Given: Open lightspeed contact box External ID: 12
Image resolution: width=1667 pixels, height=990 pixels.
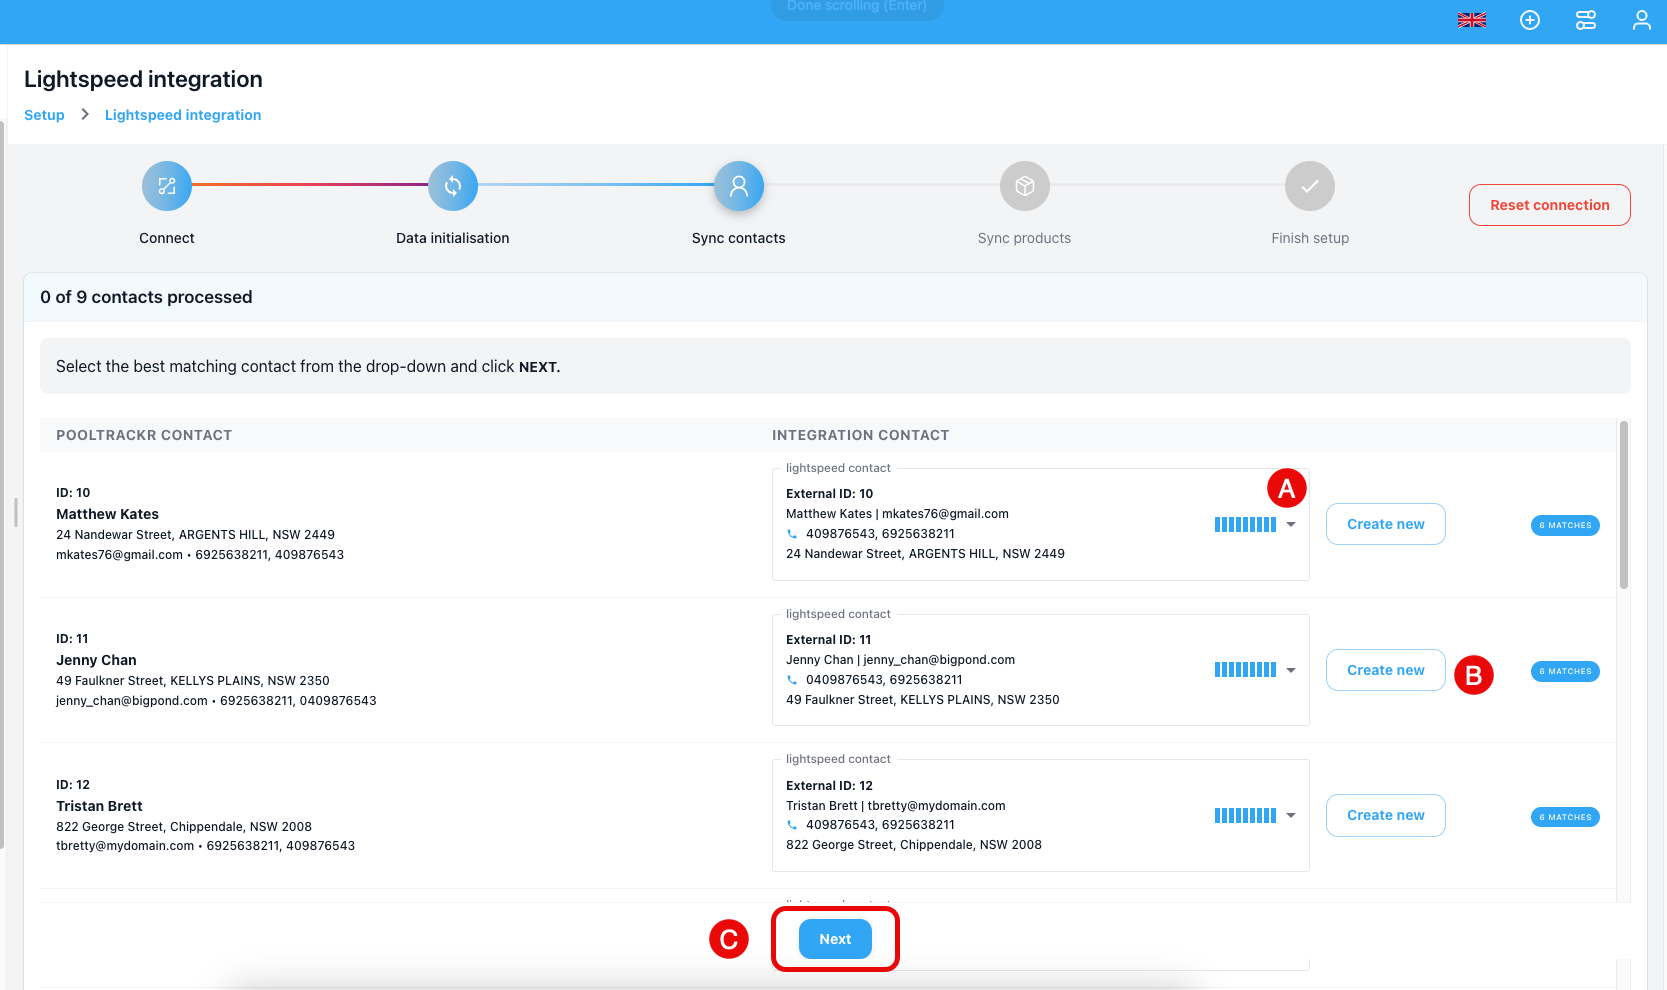Looking at the screenshot, I should (x=1041, y=815).
